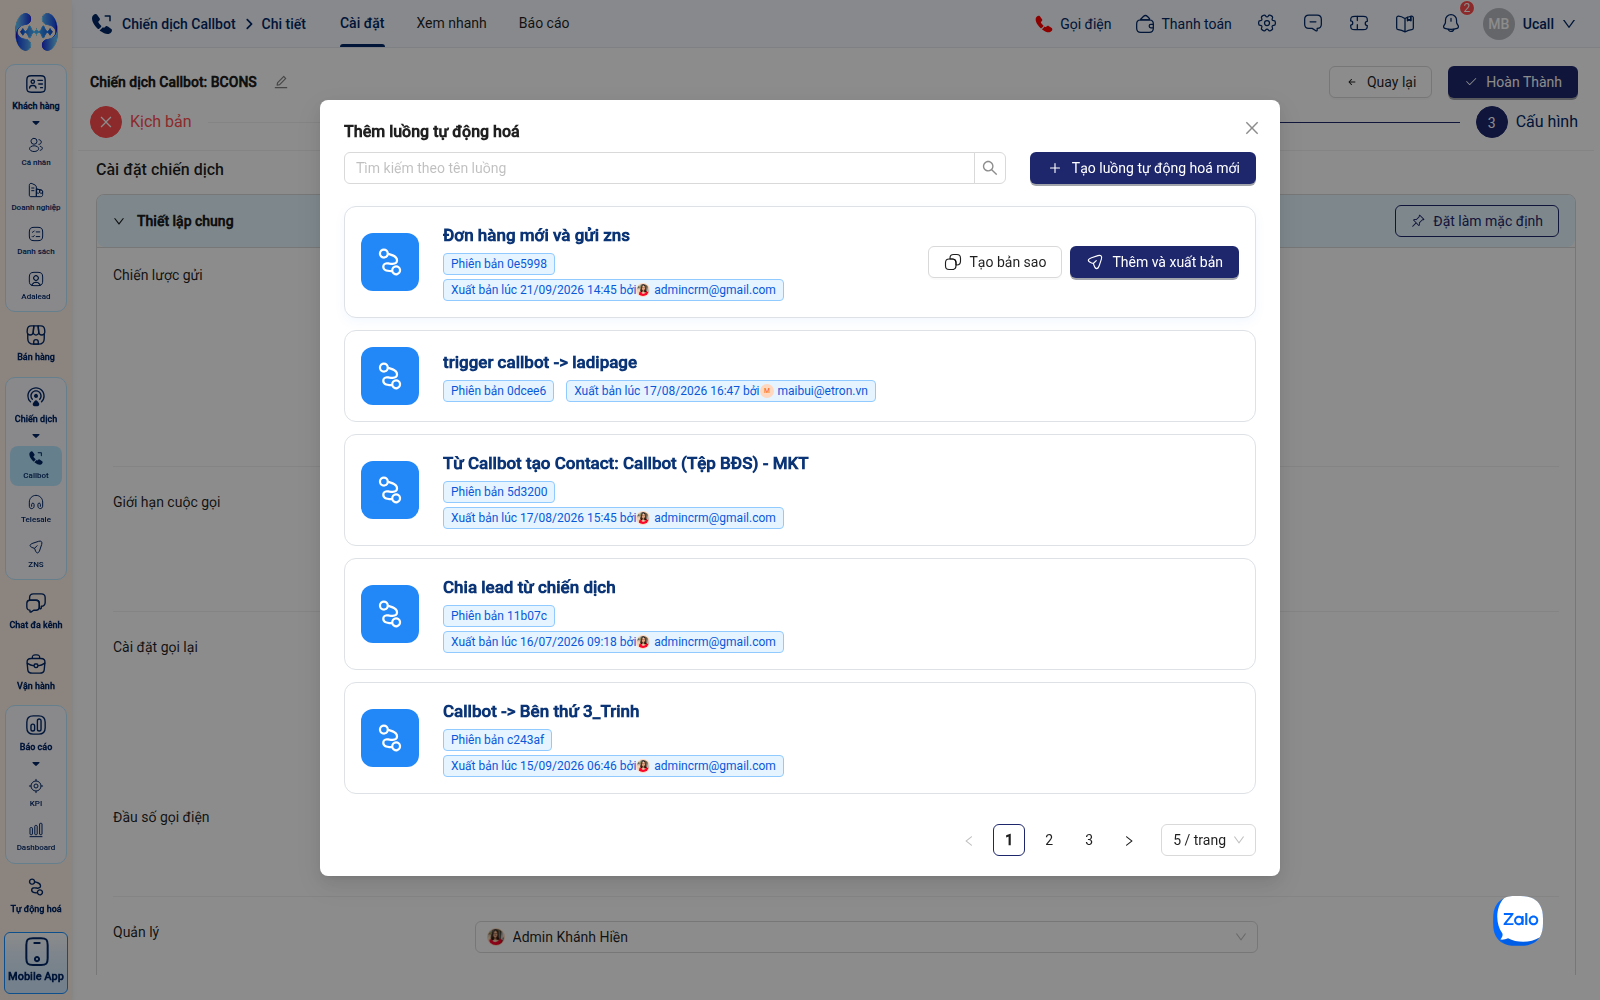Open Tự động hoá sidebar icon
The width and height of the screenshot is (1600, 1000).
click(x=36, y=895)
